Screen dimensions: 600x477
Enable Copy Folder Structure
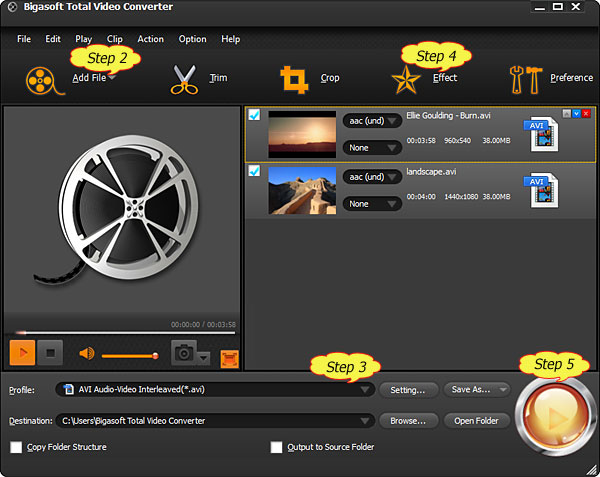click(16, 447)
